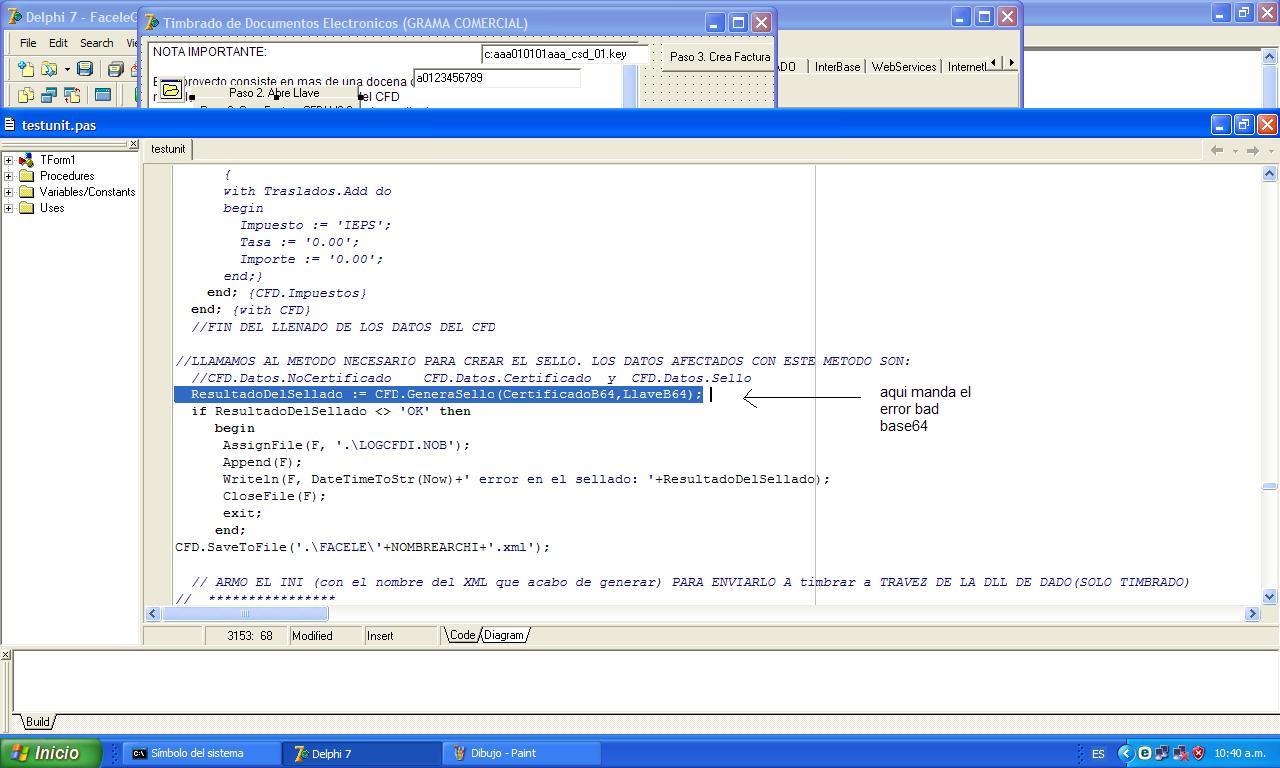
Task: Click the editor vertical scrollbar down arrow
Action: pyautogui.click(x=1269, y=597)
